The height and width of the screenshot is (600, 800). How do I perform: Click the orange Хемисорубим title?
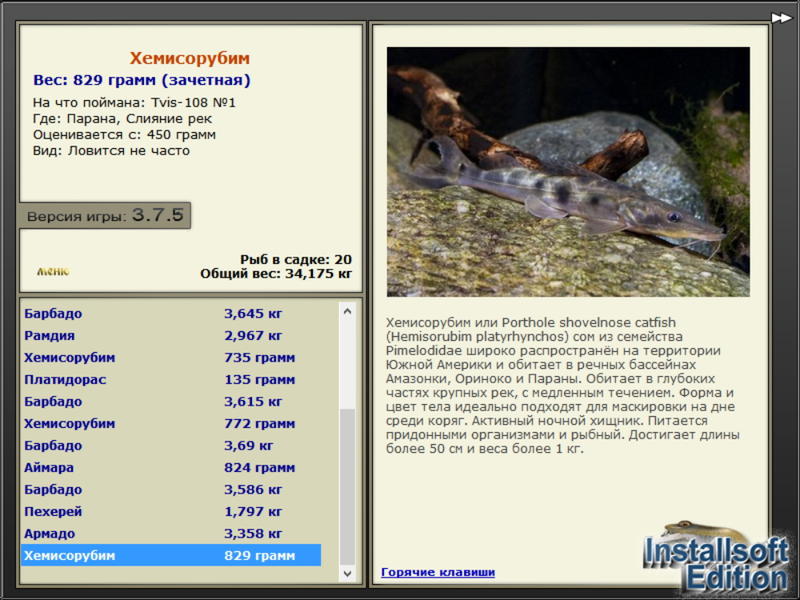pos(189,58)
